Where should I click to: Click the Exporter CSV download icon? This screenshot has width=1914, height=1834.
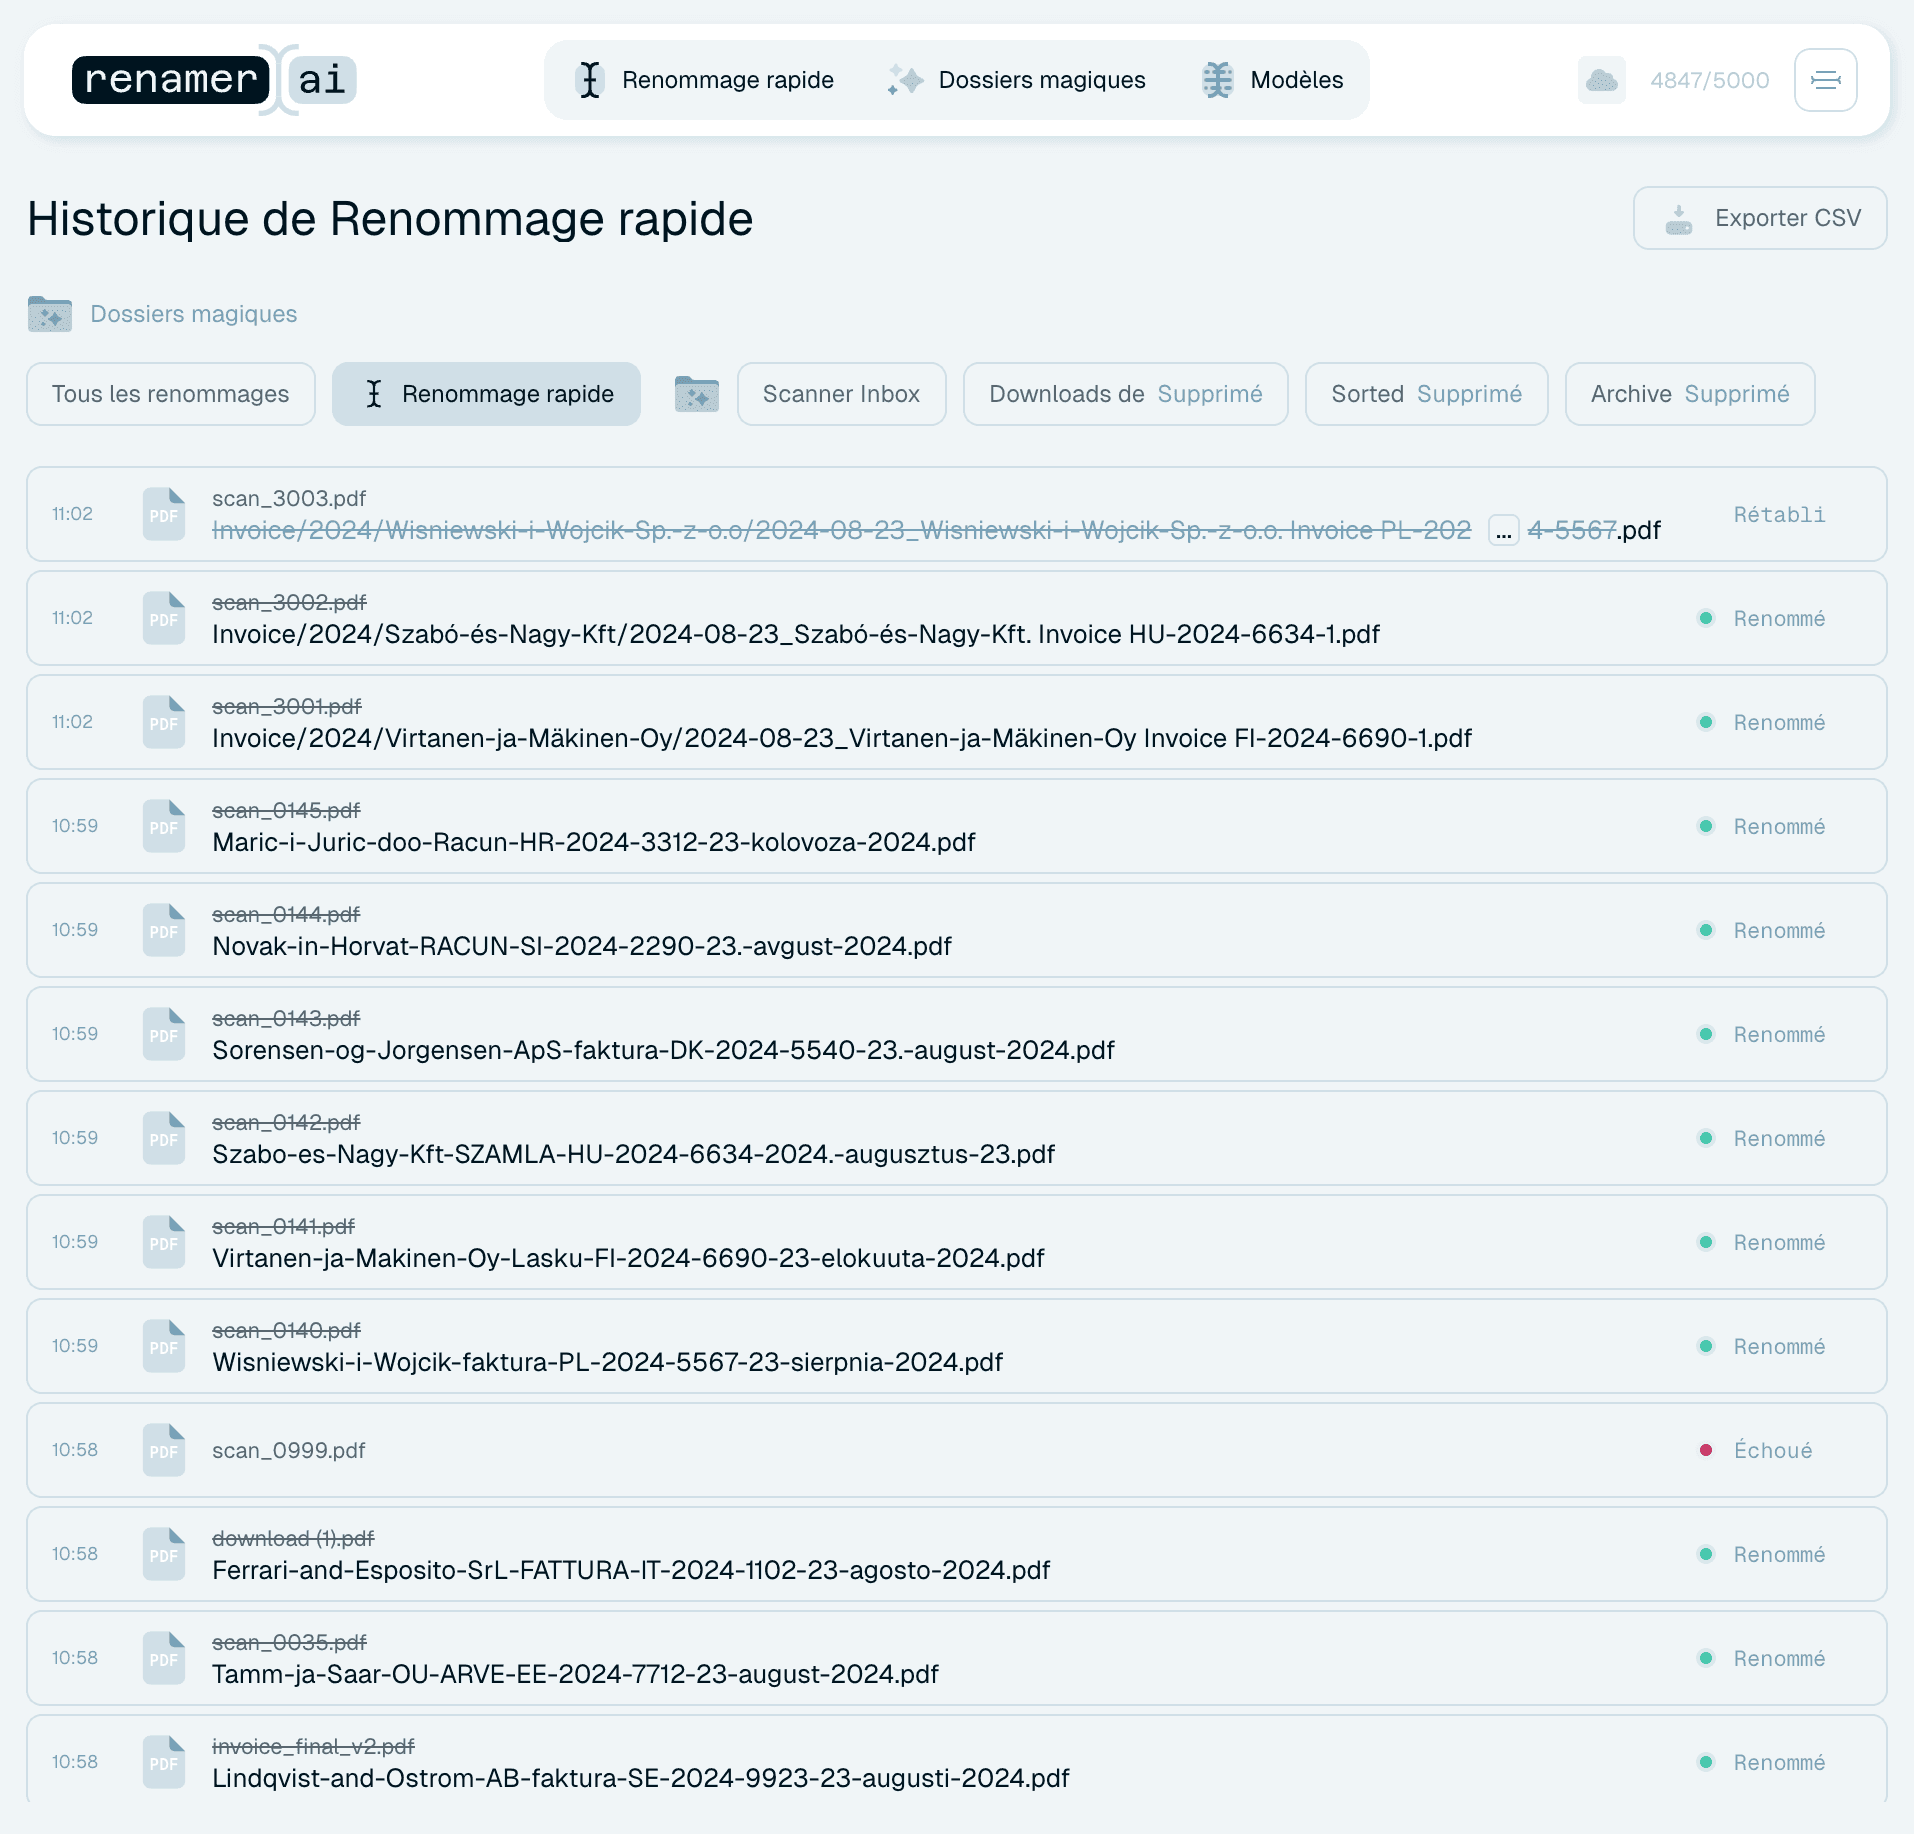point(1679,219)
